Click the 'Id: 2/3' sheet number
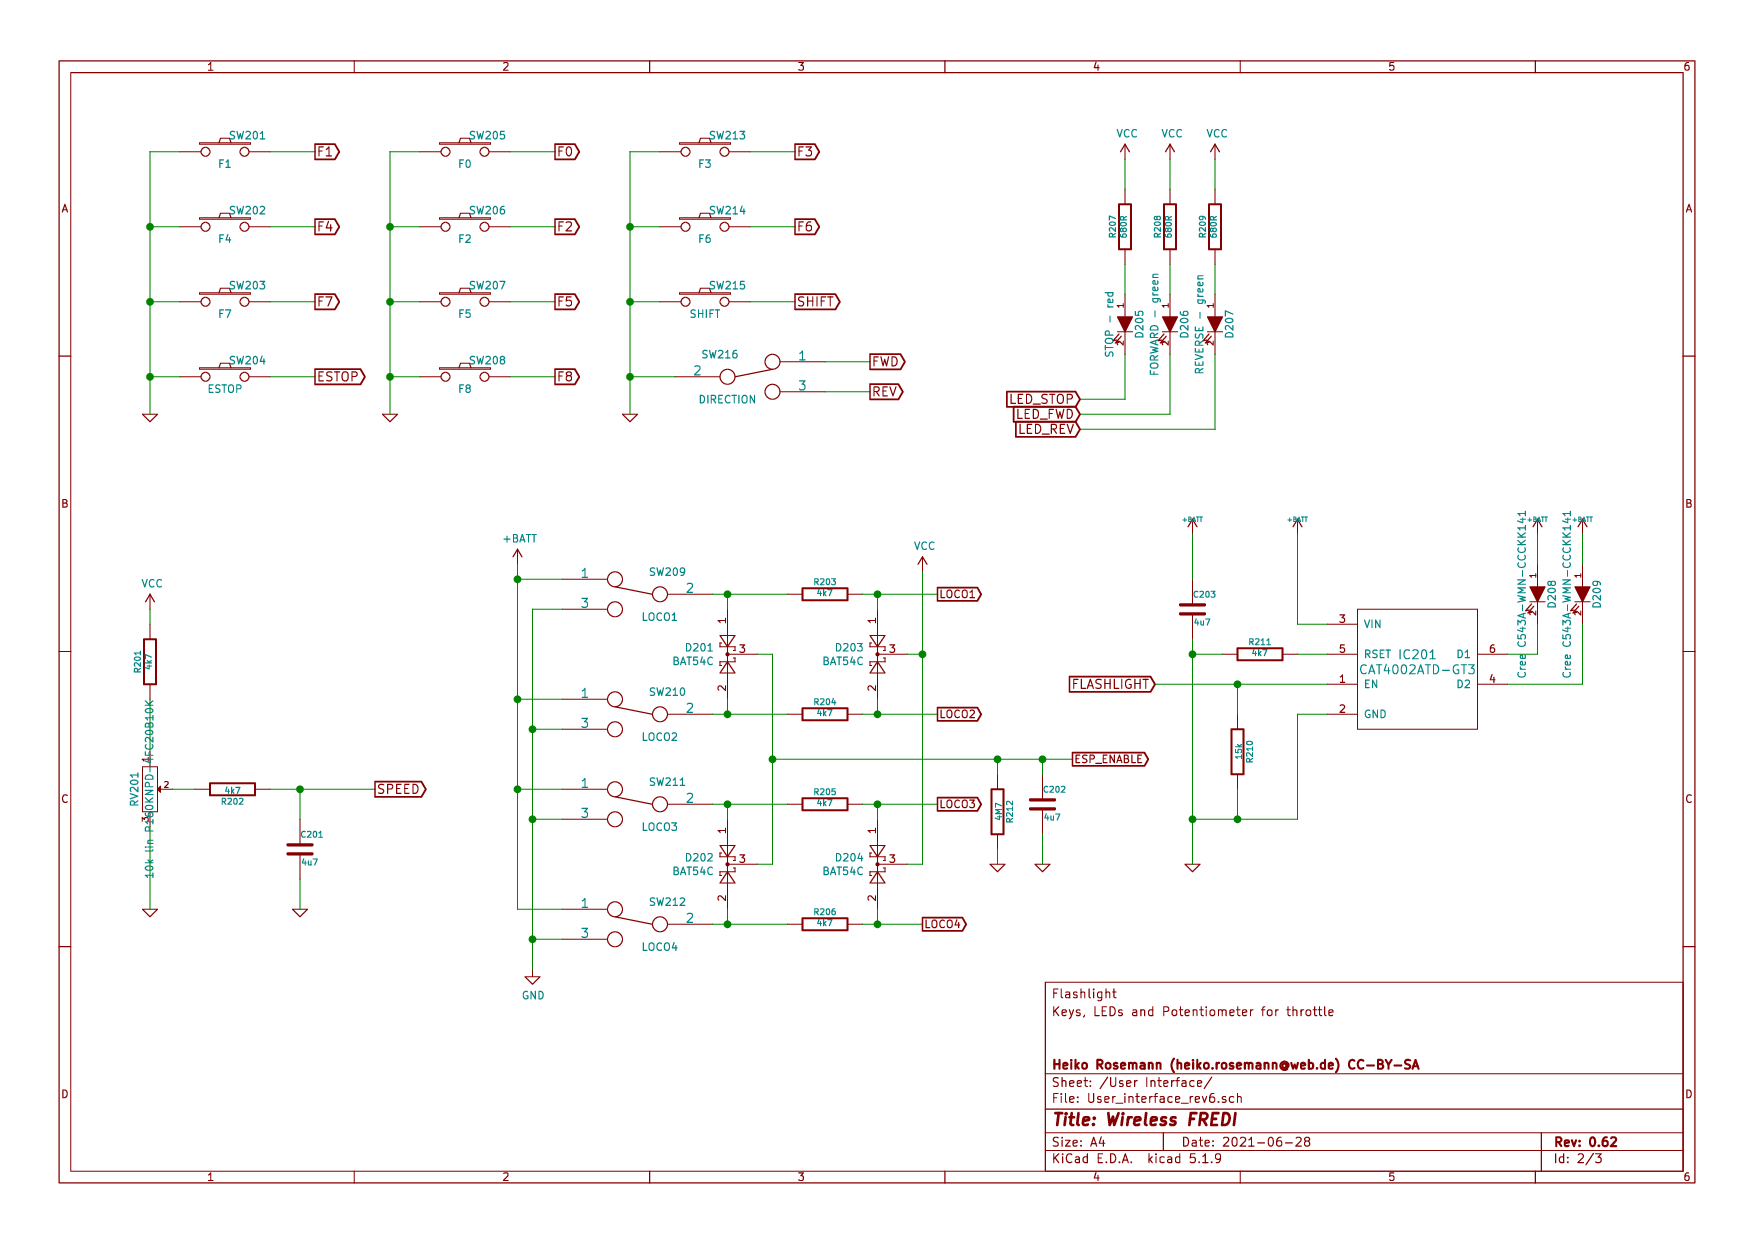The width and height of the screenshot is (1754, 1242). (1578, 1159)
